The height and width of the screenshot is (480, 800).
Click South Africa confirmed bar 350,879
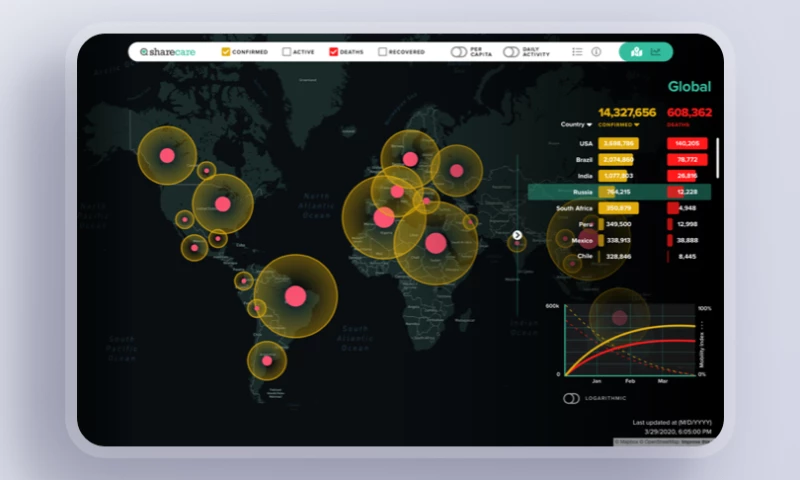[x=618, y=208]
